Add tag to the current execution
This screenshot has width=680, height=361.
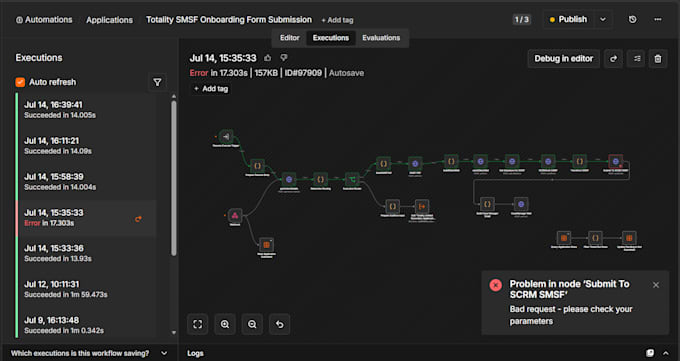[x=211, y=89]
